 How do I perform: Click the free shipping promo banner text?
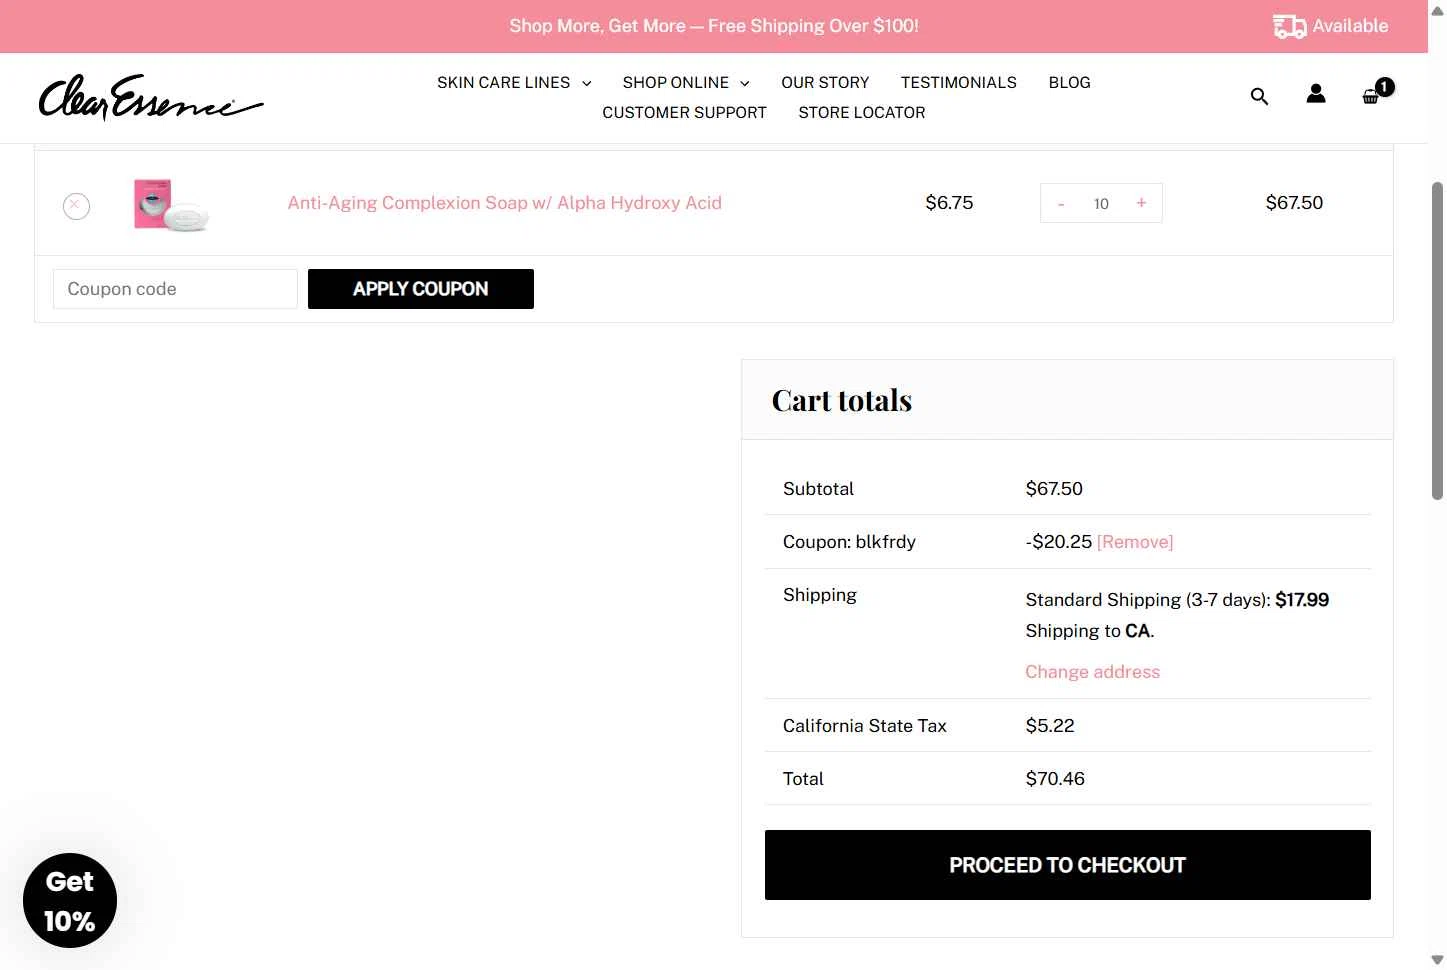pos(714,26)
